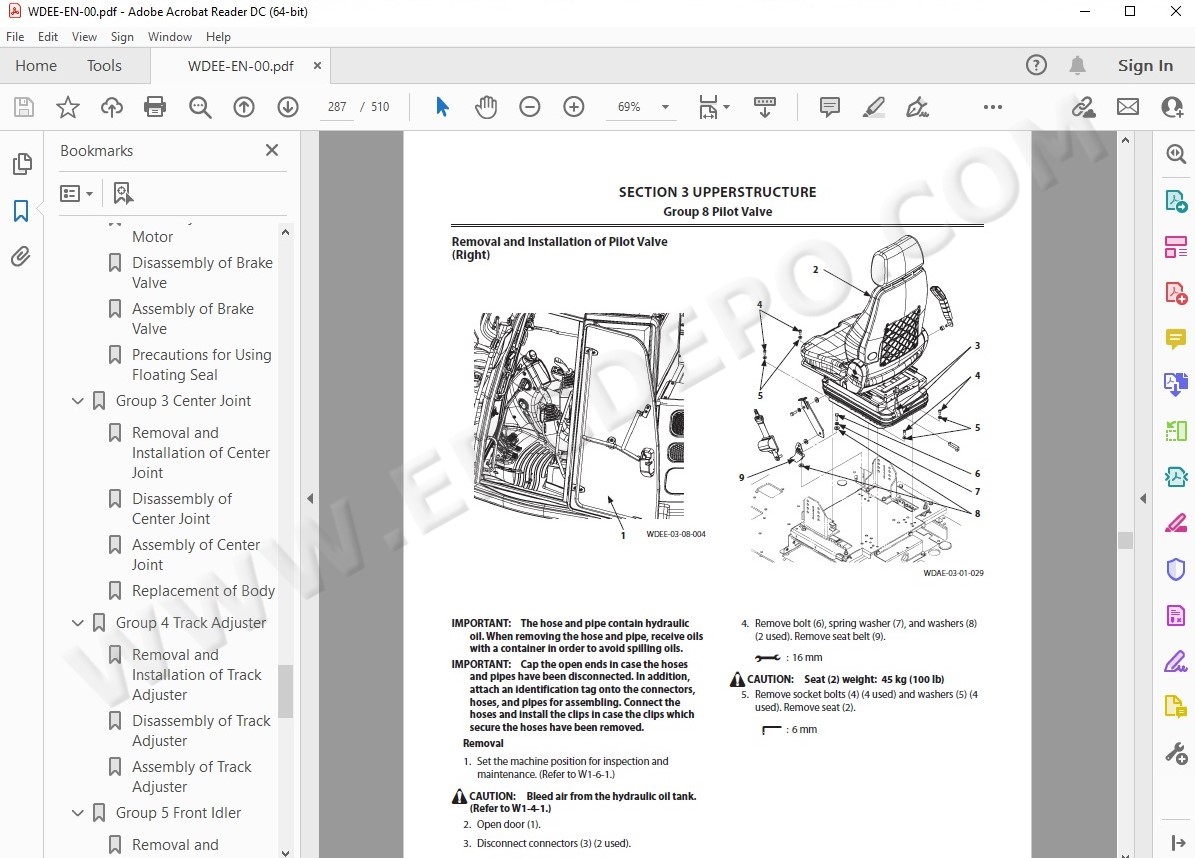Open bookmark Assembly of Brake Valve
Screen dimensions: 1195x858
click(193, 319)
